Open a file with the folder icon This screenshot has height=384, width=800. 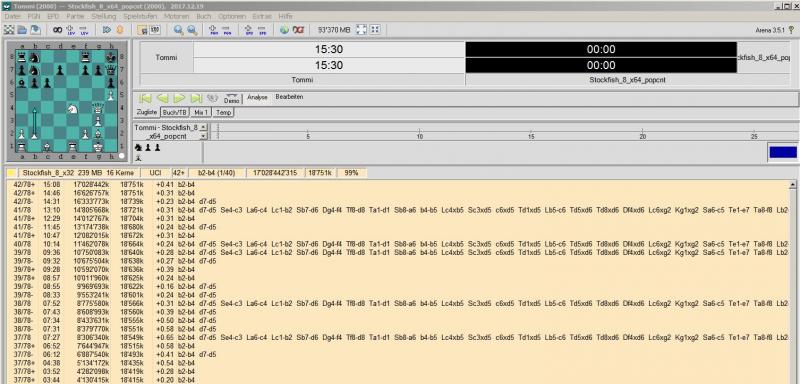(22, 30)
